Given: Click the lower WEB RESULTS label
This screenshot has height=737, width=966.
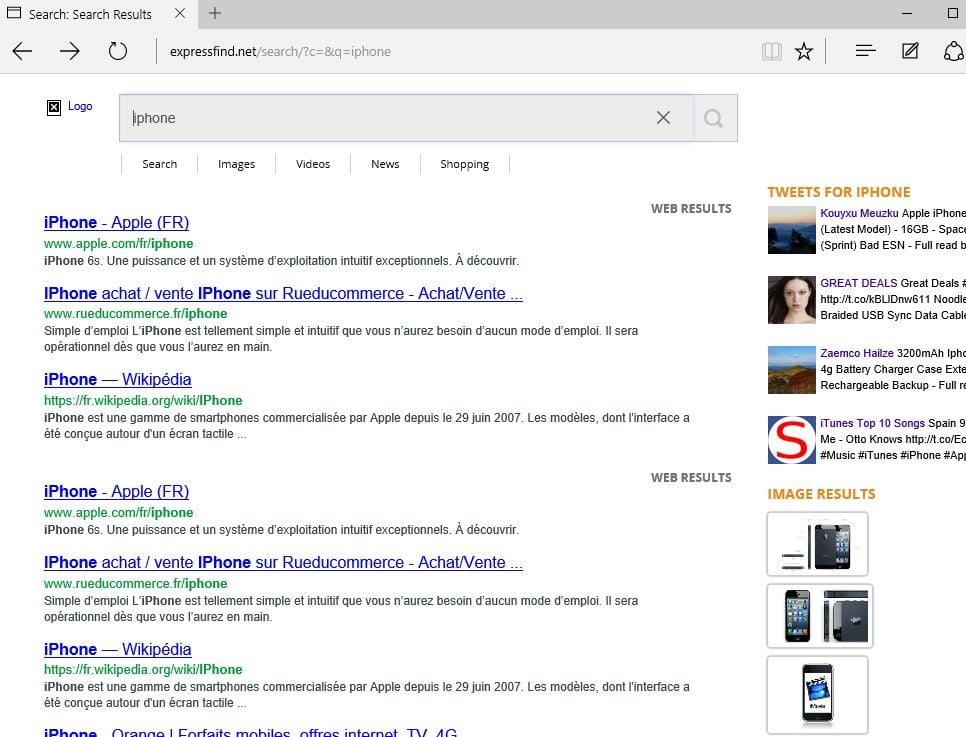Looking at the screenshot, I should tap(691, 478).
